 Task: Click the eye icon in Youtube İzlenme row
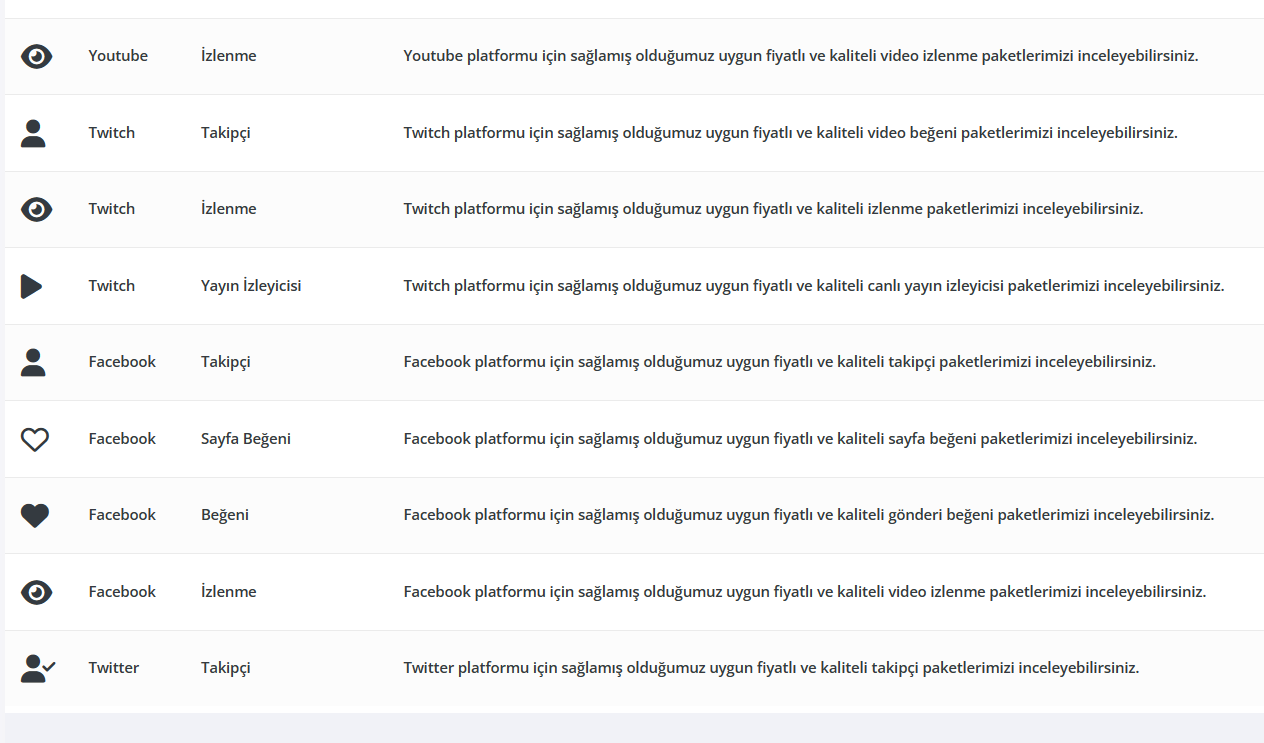point(36,56)
